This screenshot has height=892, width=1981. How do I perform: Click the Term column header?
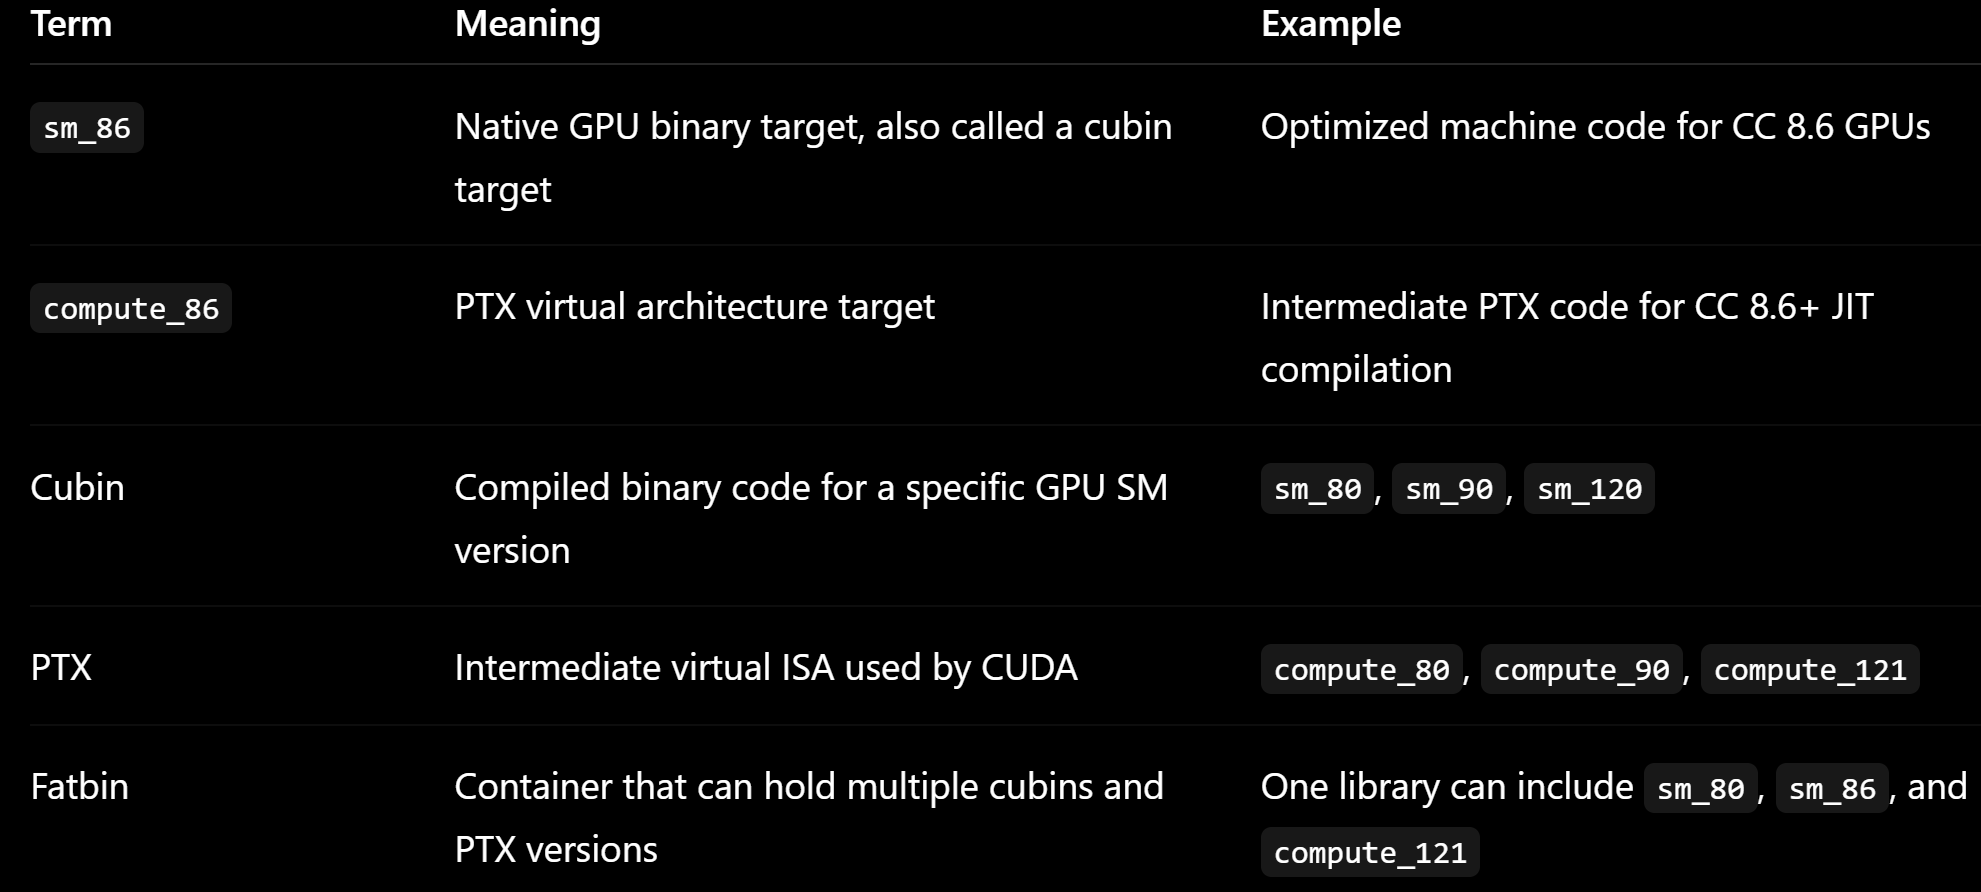pos(71,23)
